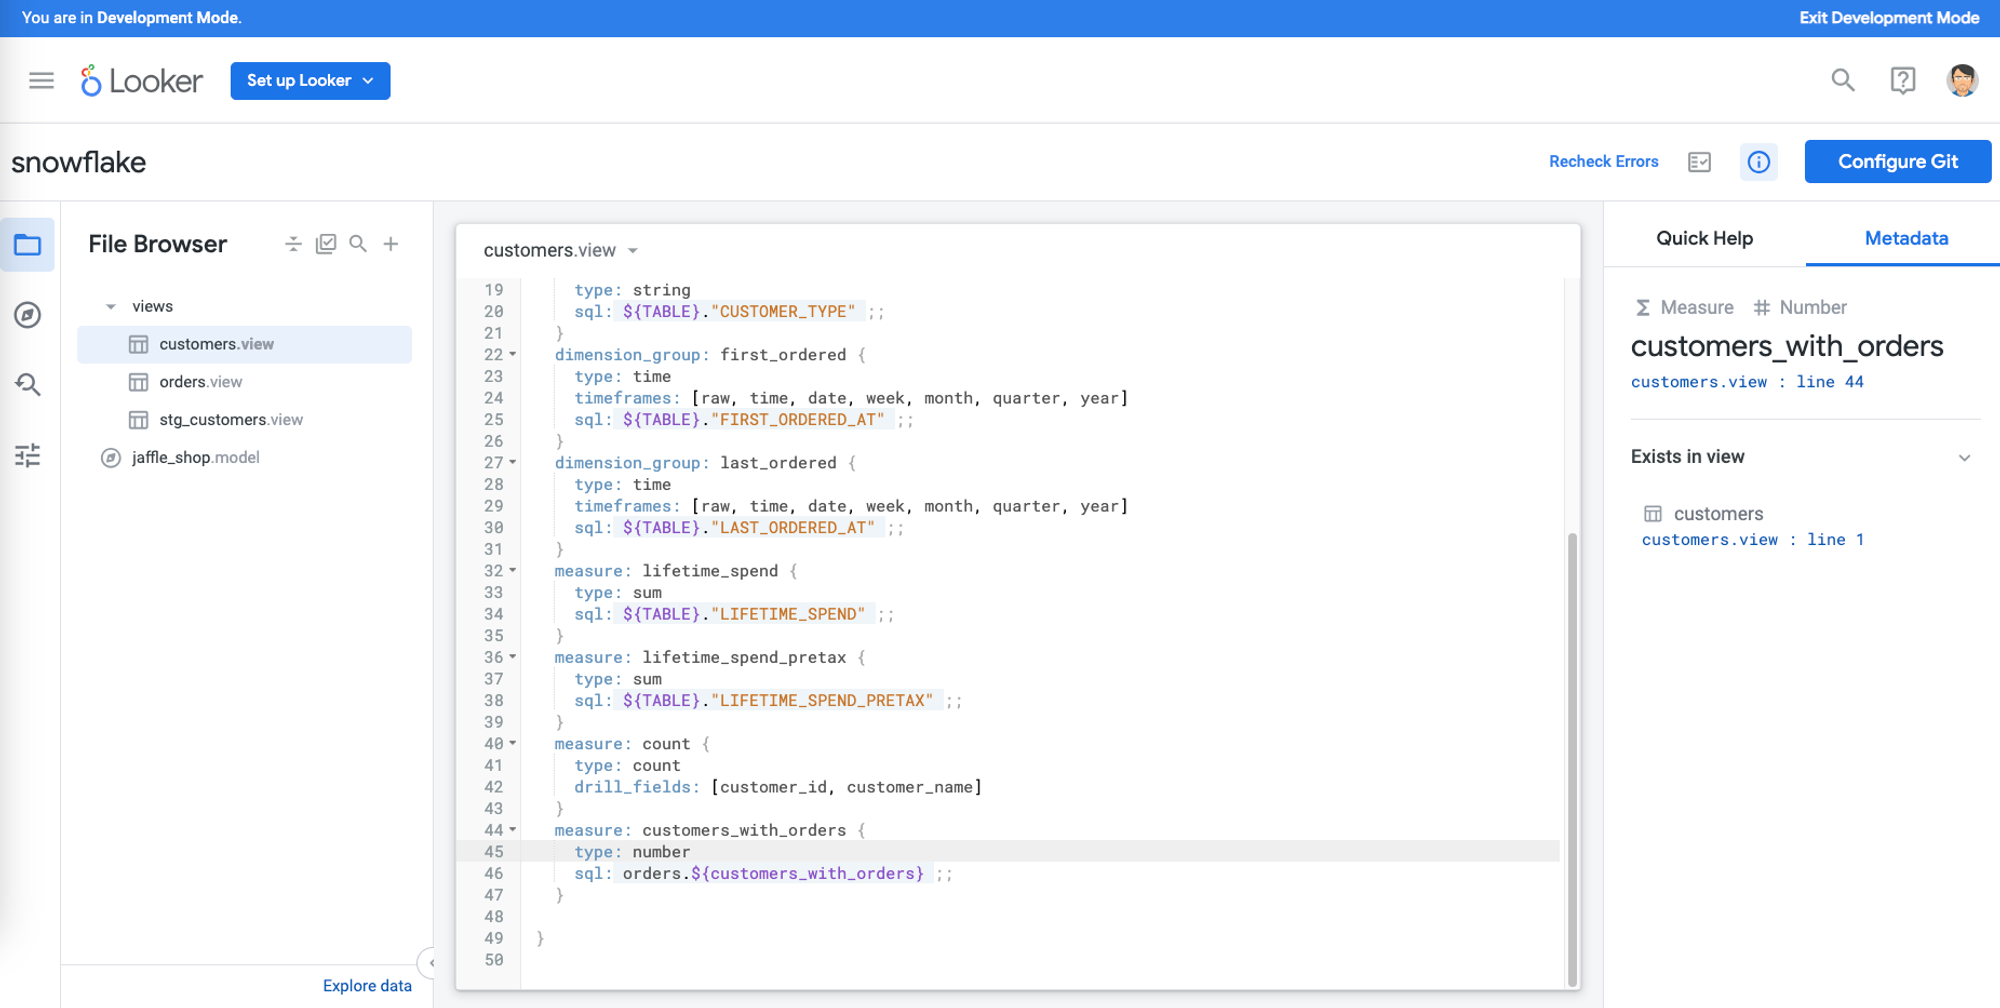
Task: Click the compass icon beside jaffle_shop.model
Action: (111, 458)
